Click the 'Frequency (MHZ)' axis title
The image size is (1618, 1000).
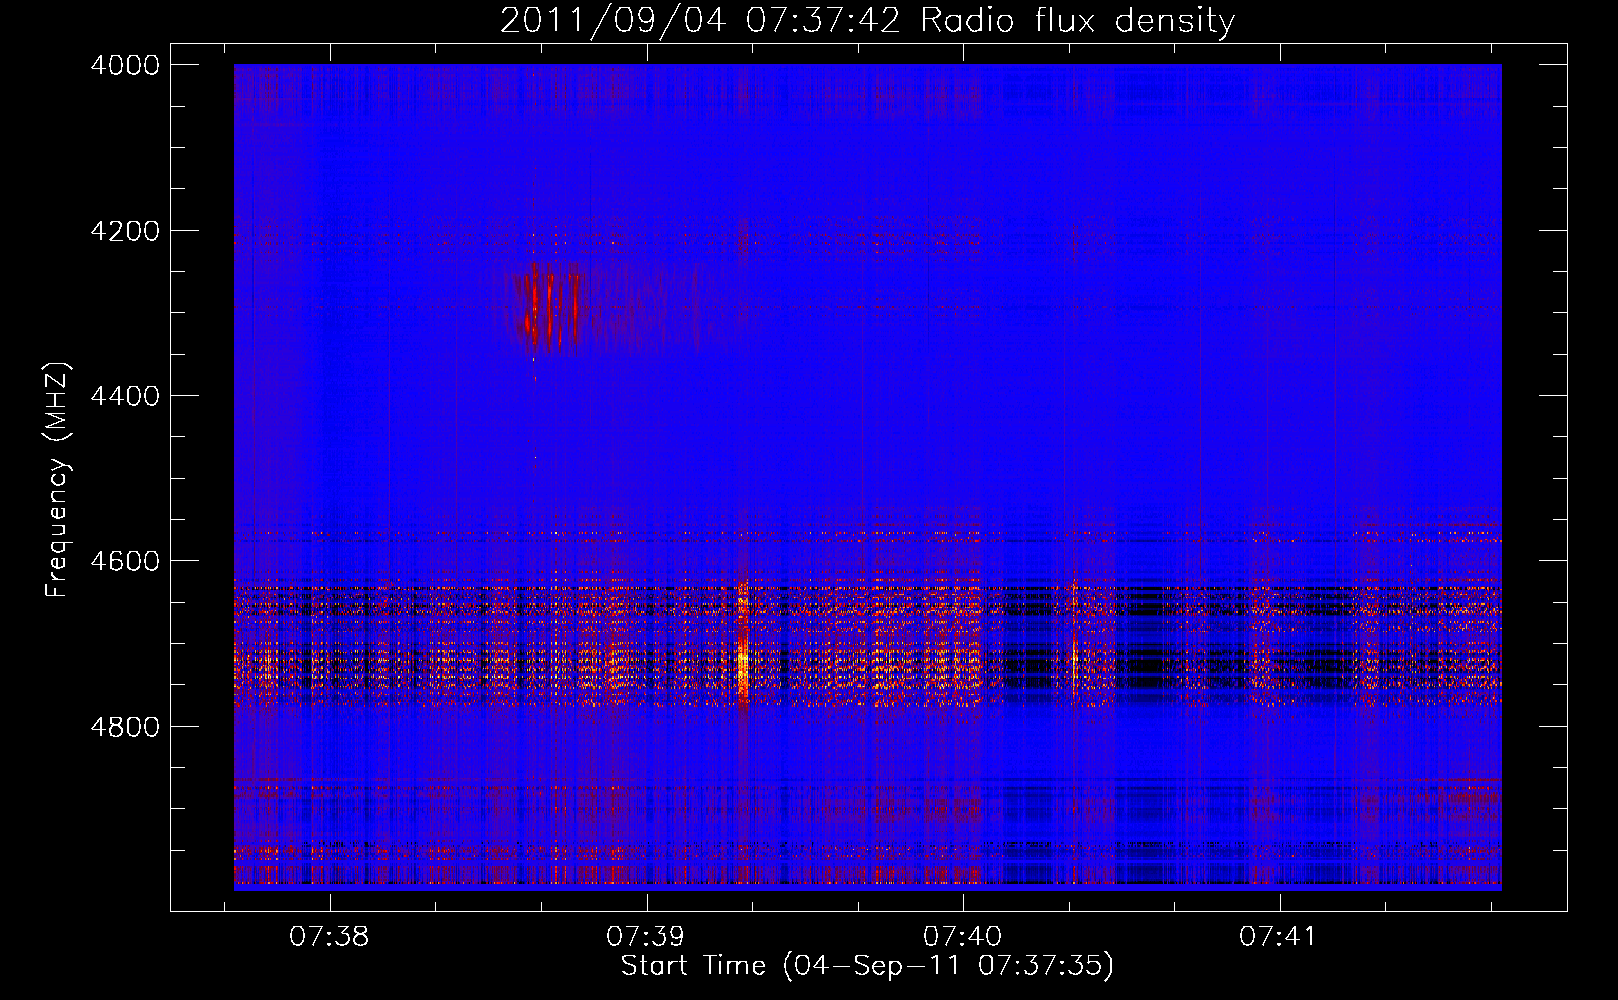tap(57, 480)
